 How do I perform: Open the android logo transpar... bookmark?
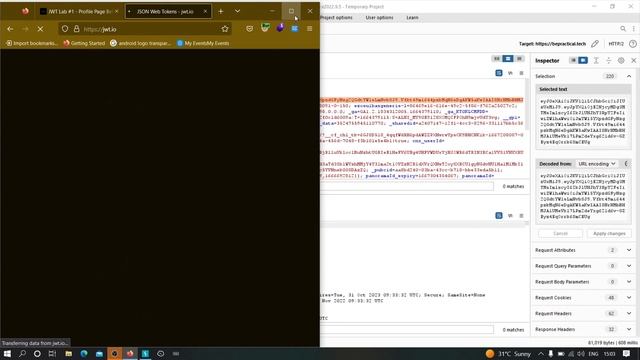click(140, 43)
